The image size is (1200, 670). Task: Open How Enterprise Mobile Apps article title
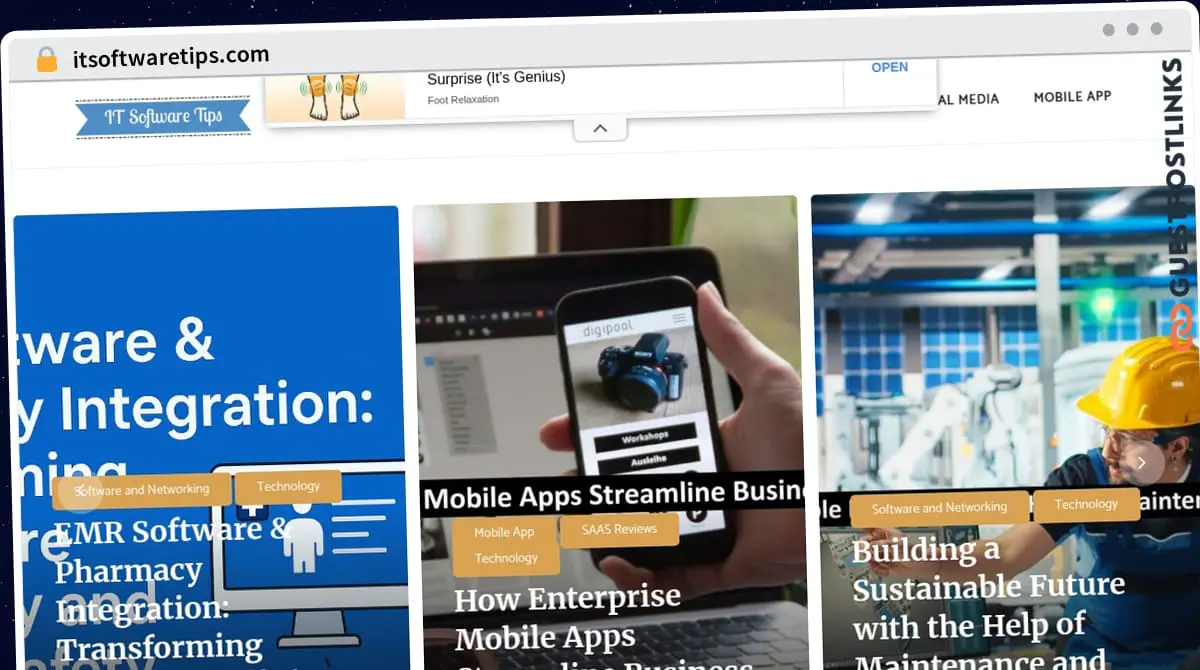pyautogui.click(x=567, y=620)
